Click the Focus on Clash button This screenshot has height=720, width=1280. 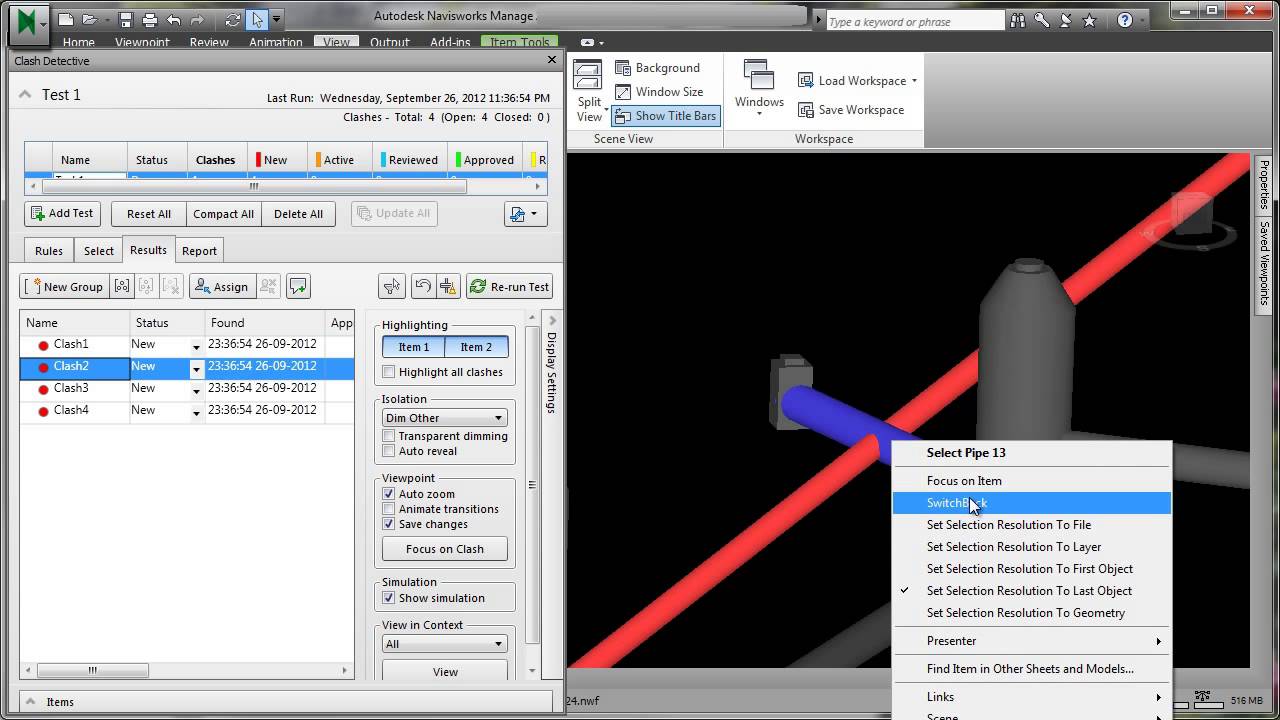coord(445,549)
